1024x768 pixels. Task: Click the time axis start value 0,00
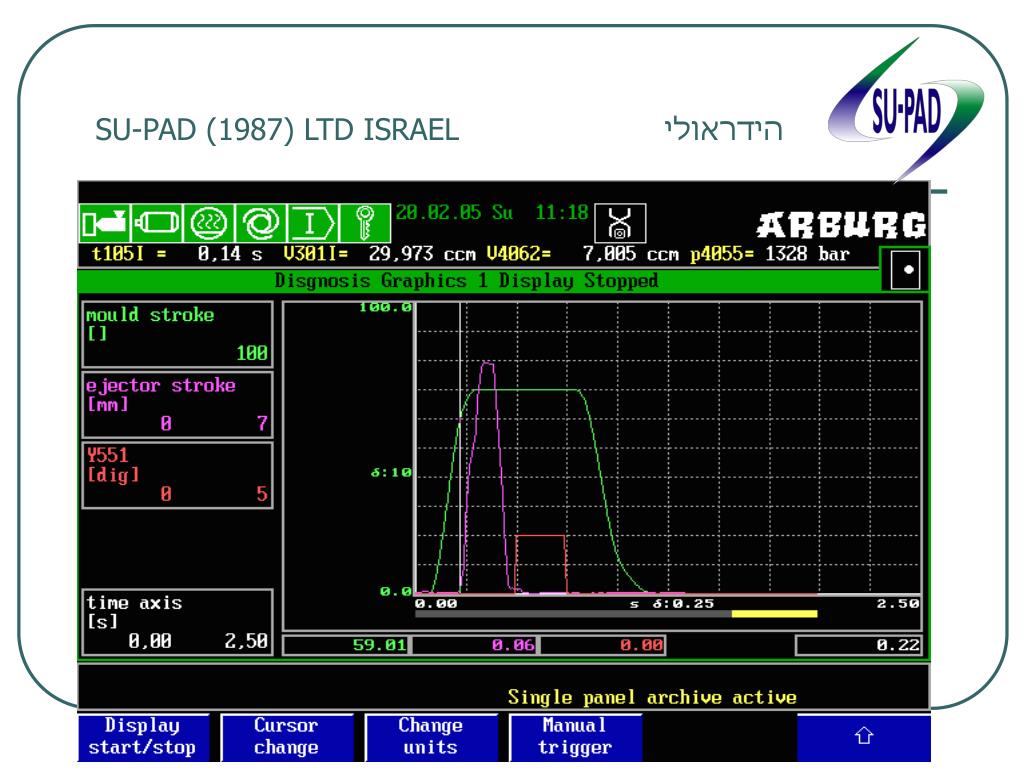(150, 642)
